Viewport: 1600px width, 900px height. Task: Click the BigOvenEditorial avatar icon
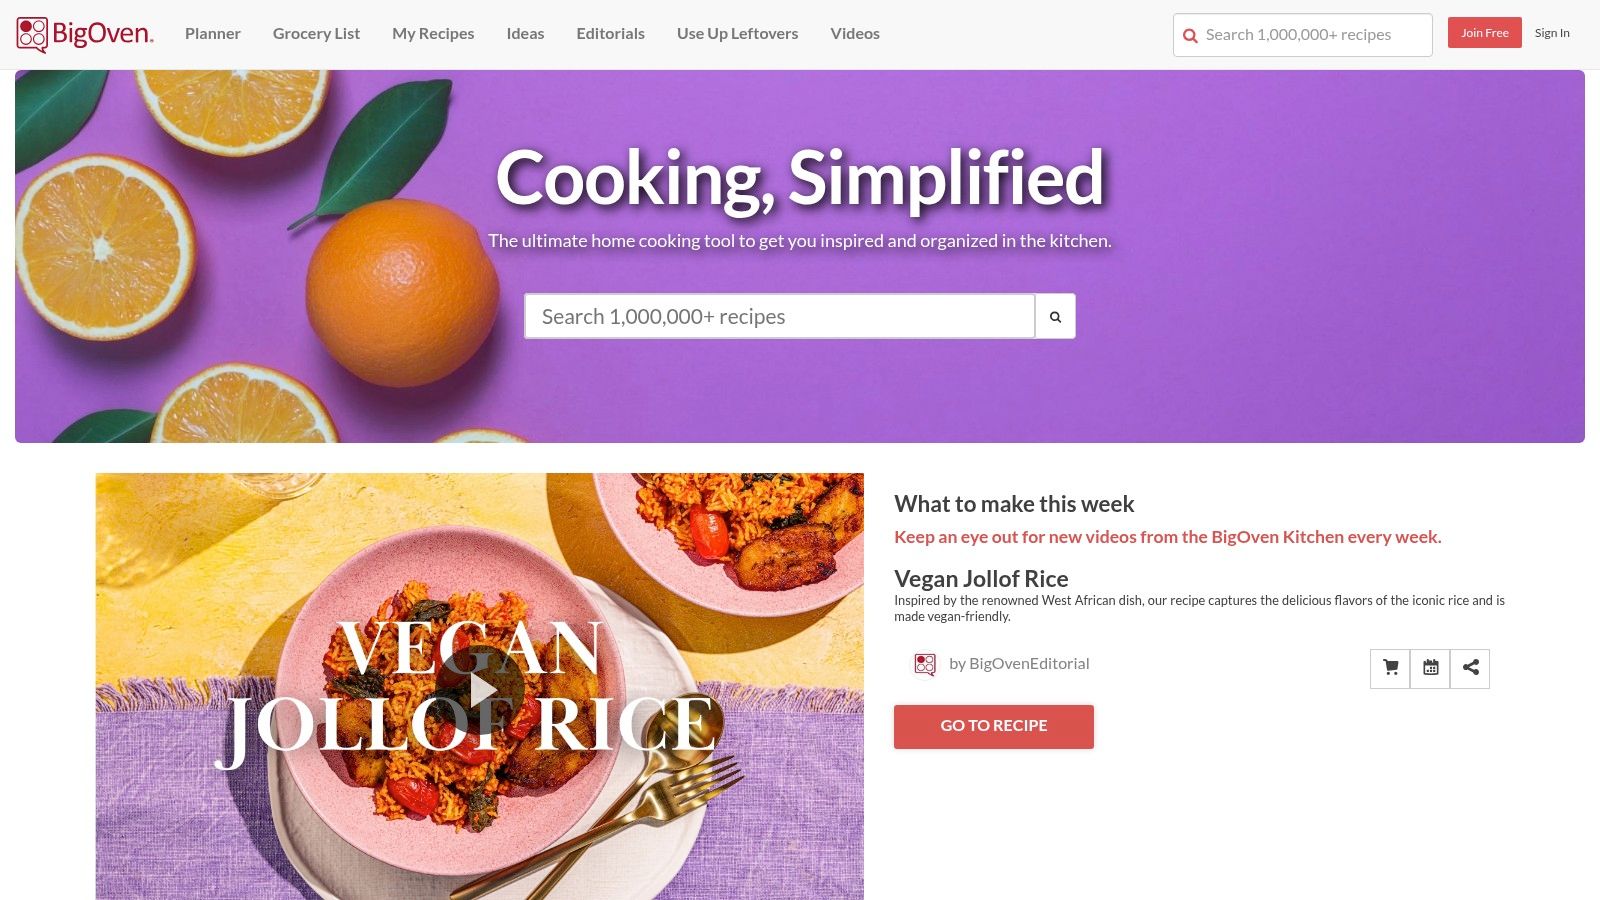pos(925,664)
